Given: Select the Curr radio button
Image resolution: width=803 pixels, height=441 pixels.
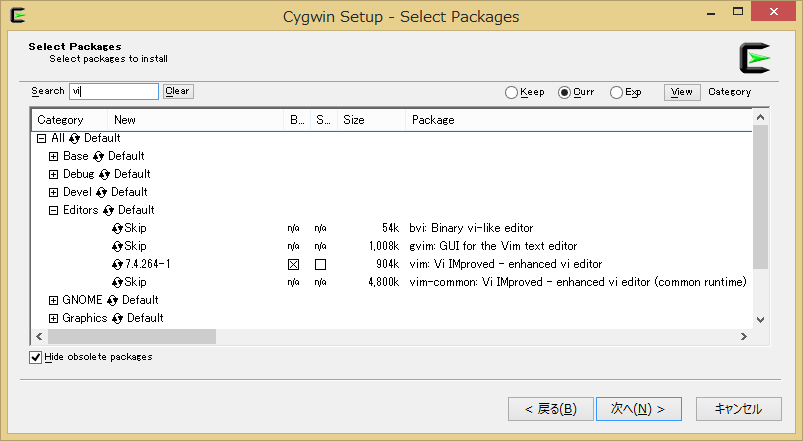Looking at the screenshot, I should click(x=564, y=92).
